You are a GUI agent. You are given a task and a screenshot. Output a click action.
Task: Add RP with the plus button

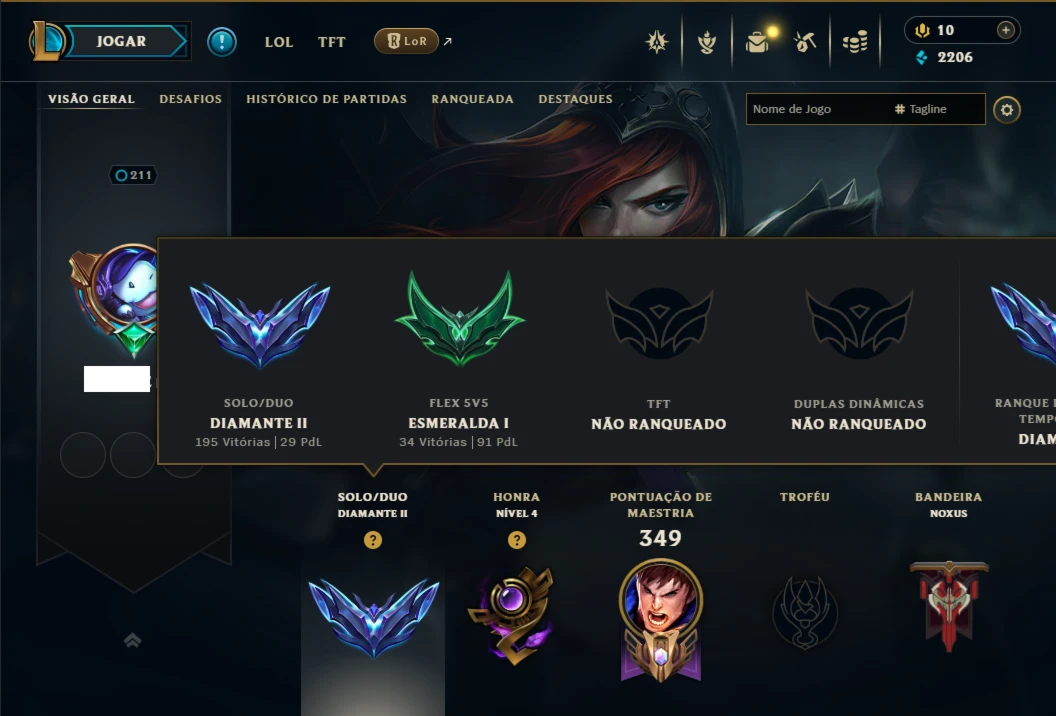click(x=1005, y=30)
